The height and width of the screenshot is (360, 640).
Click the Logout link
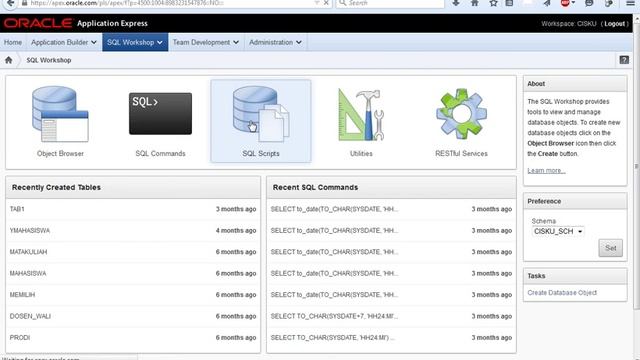(x=614, y=24)
